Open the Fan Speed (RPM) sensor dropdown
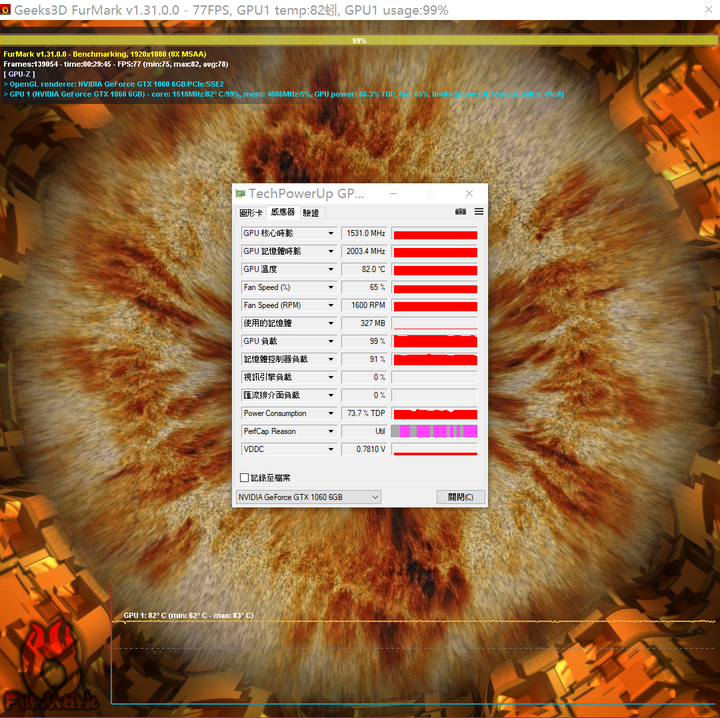 (331, 305)
